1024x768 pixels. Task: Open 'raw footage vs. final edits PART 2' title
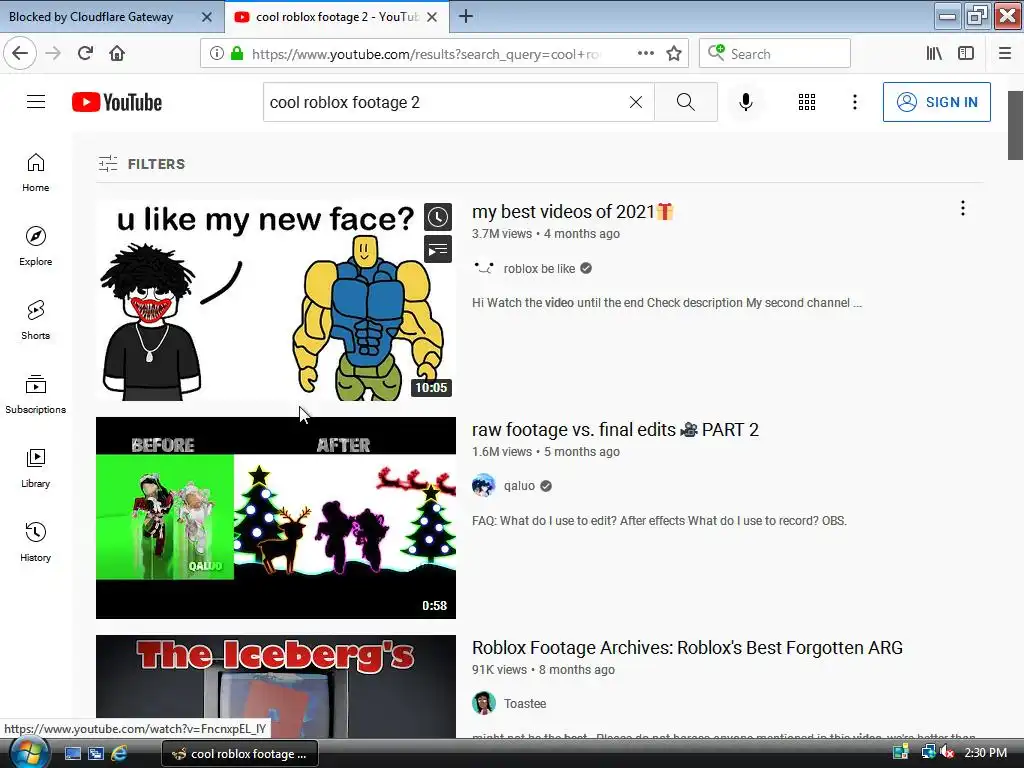pyautogui.click(x=615, y=430)
